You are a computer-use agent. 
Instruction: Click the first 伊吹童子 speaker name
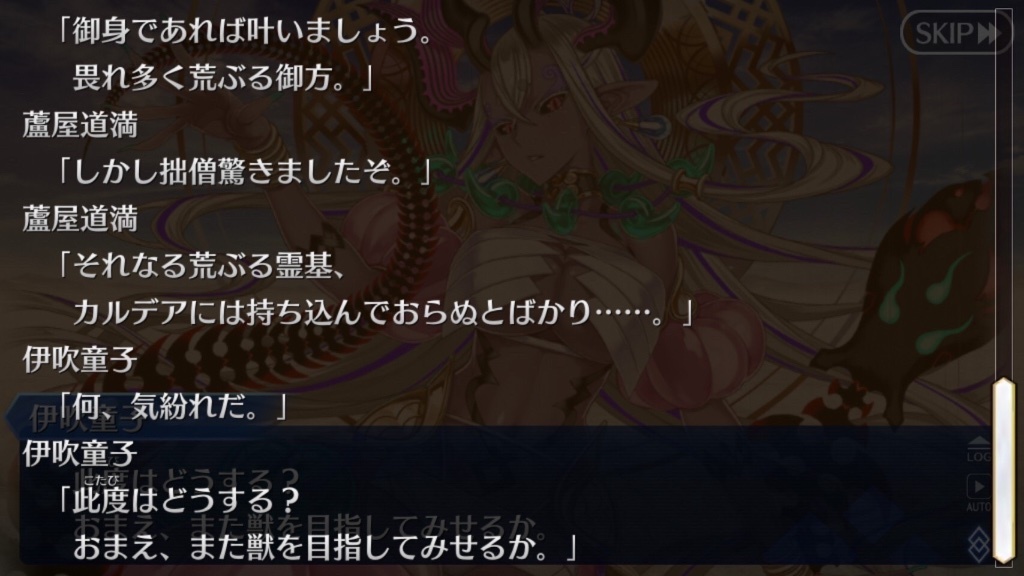coord(80,360)
